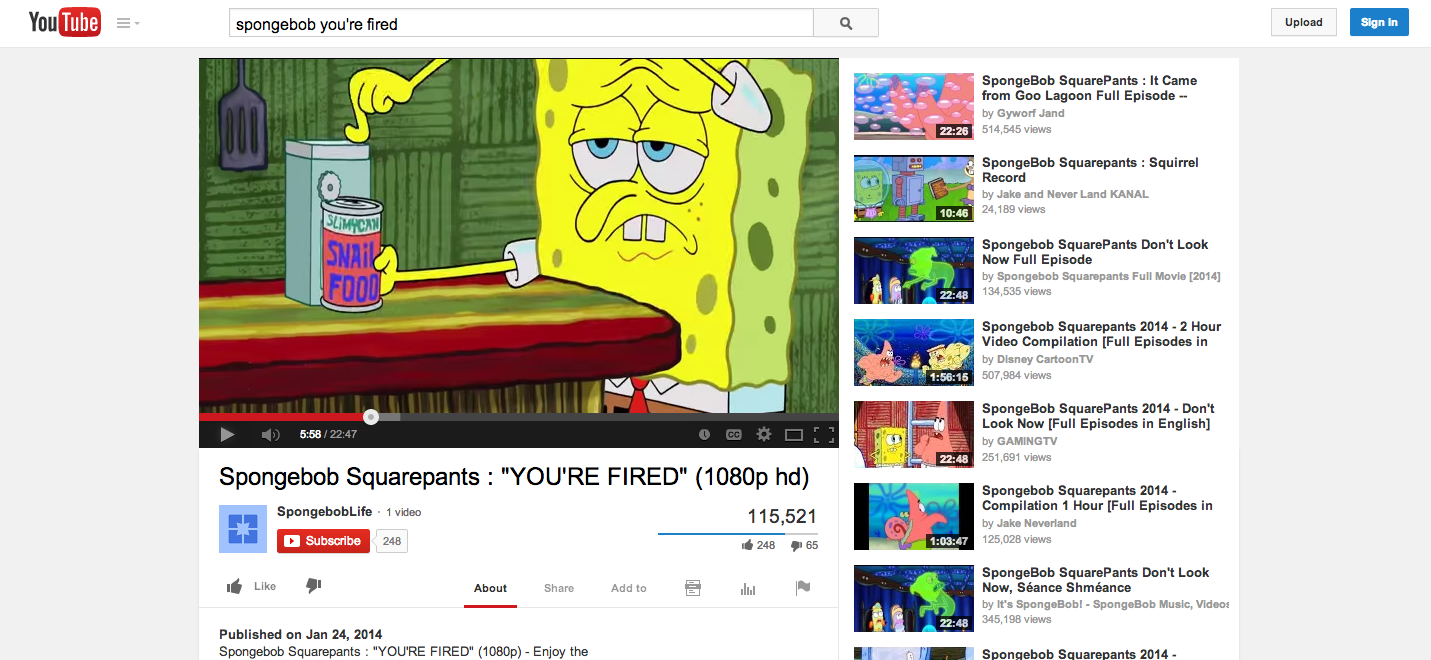Open the watch later clock icon
This screenshot has height=660, width=1431.
(x=704, y=434)
